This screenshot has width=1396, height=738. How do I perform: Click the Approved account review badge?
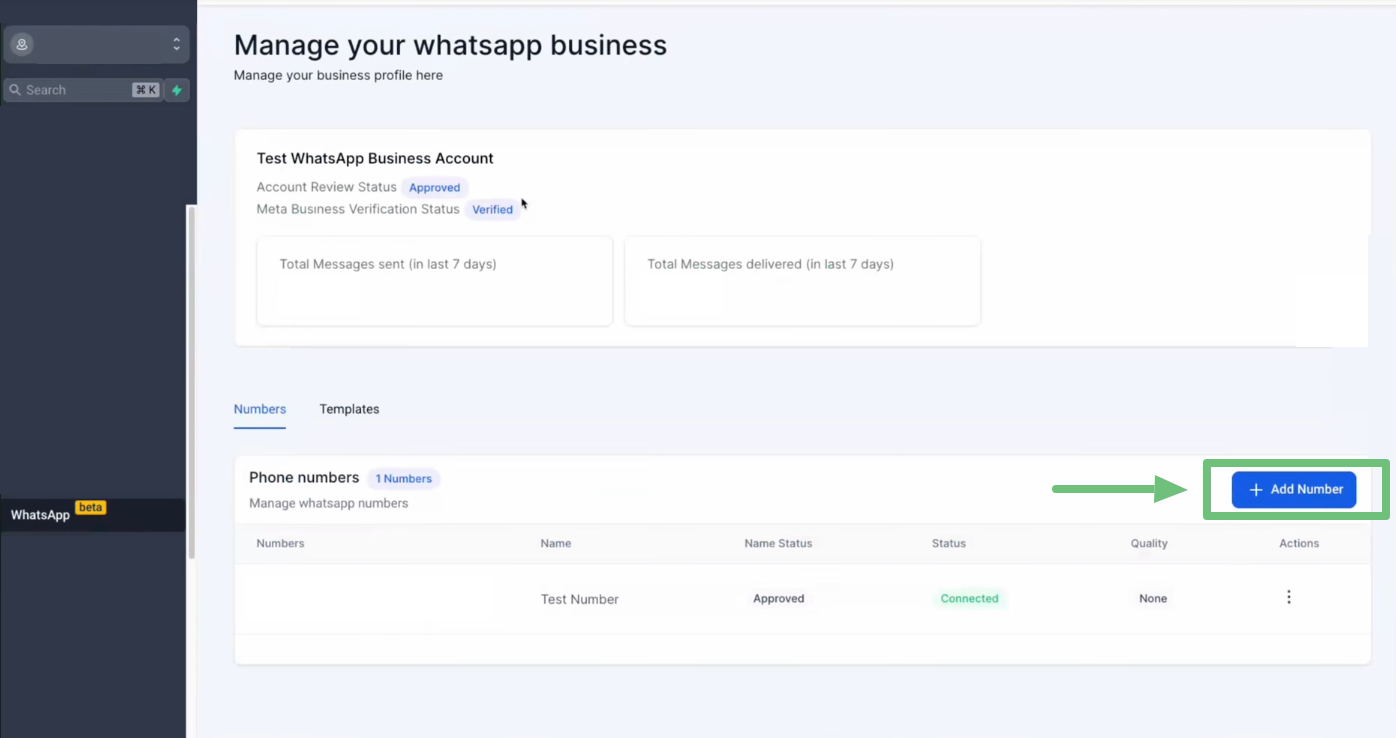point(435,187)
